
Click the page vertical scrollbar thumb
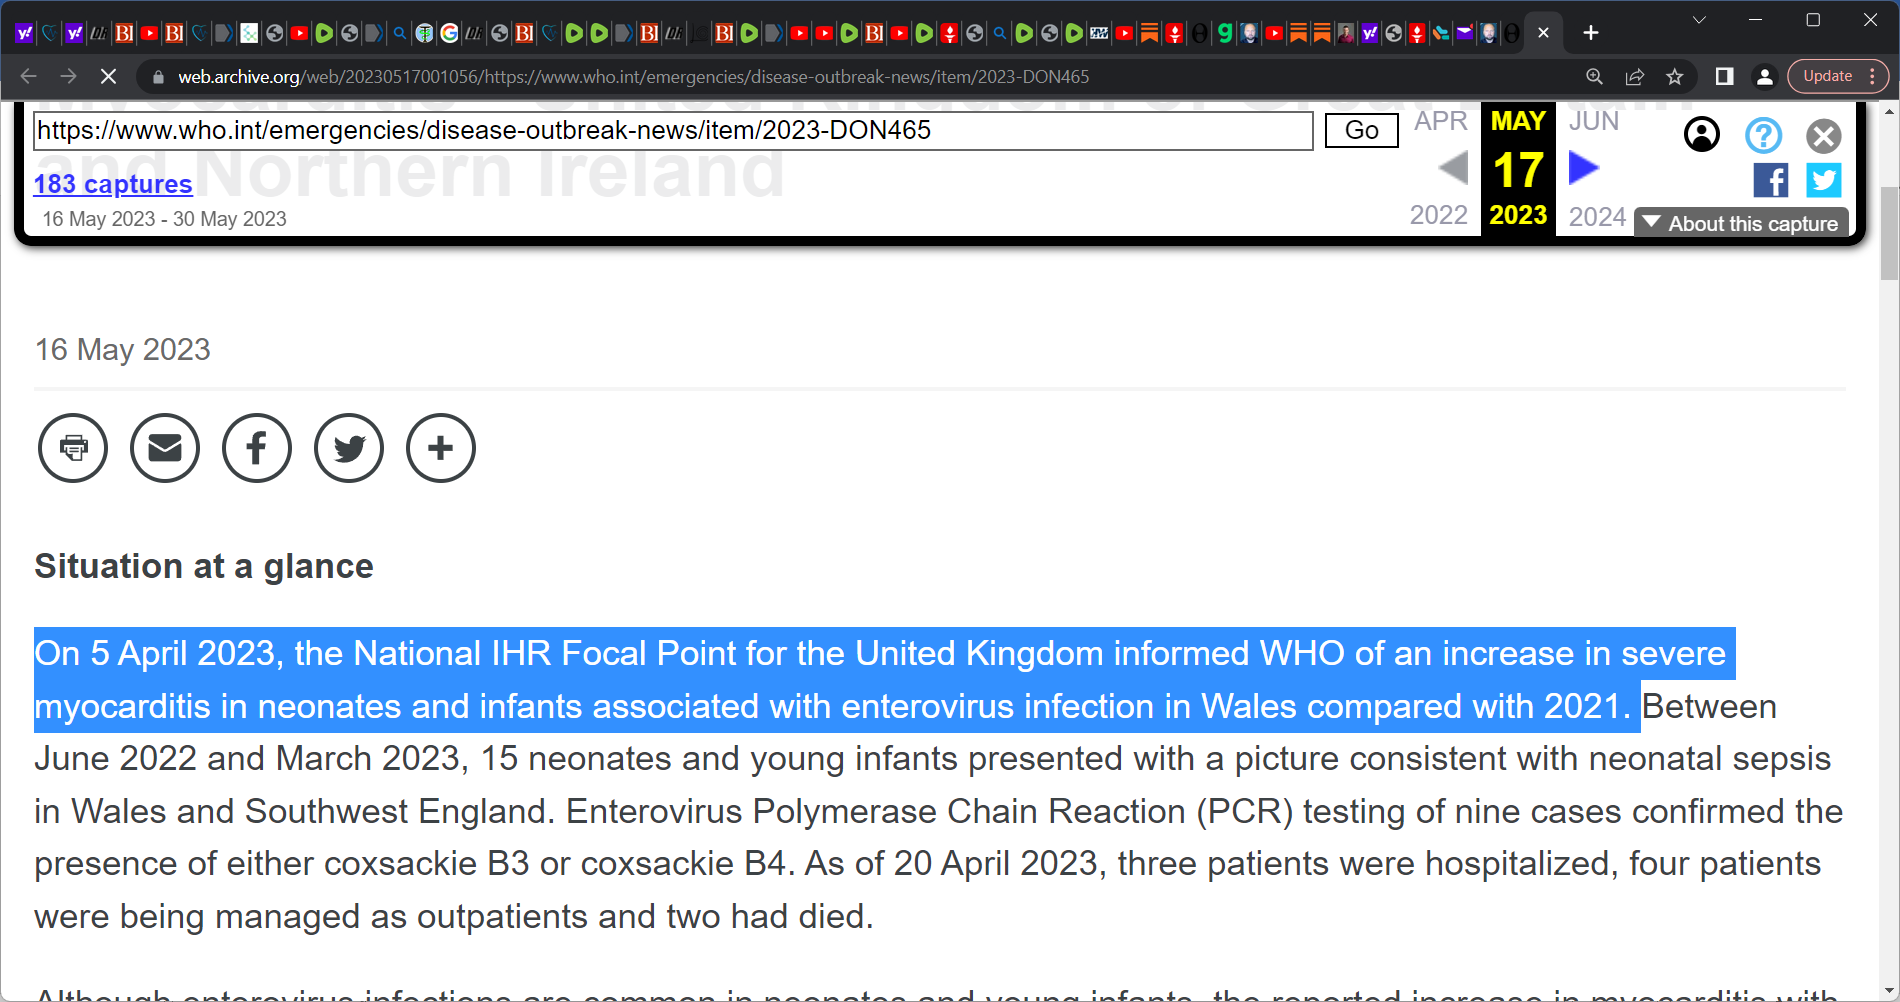pos(1889,233)
